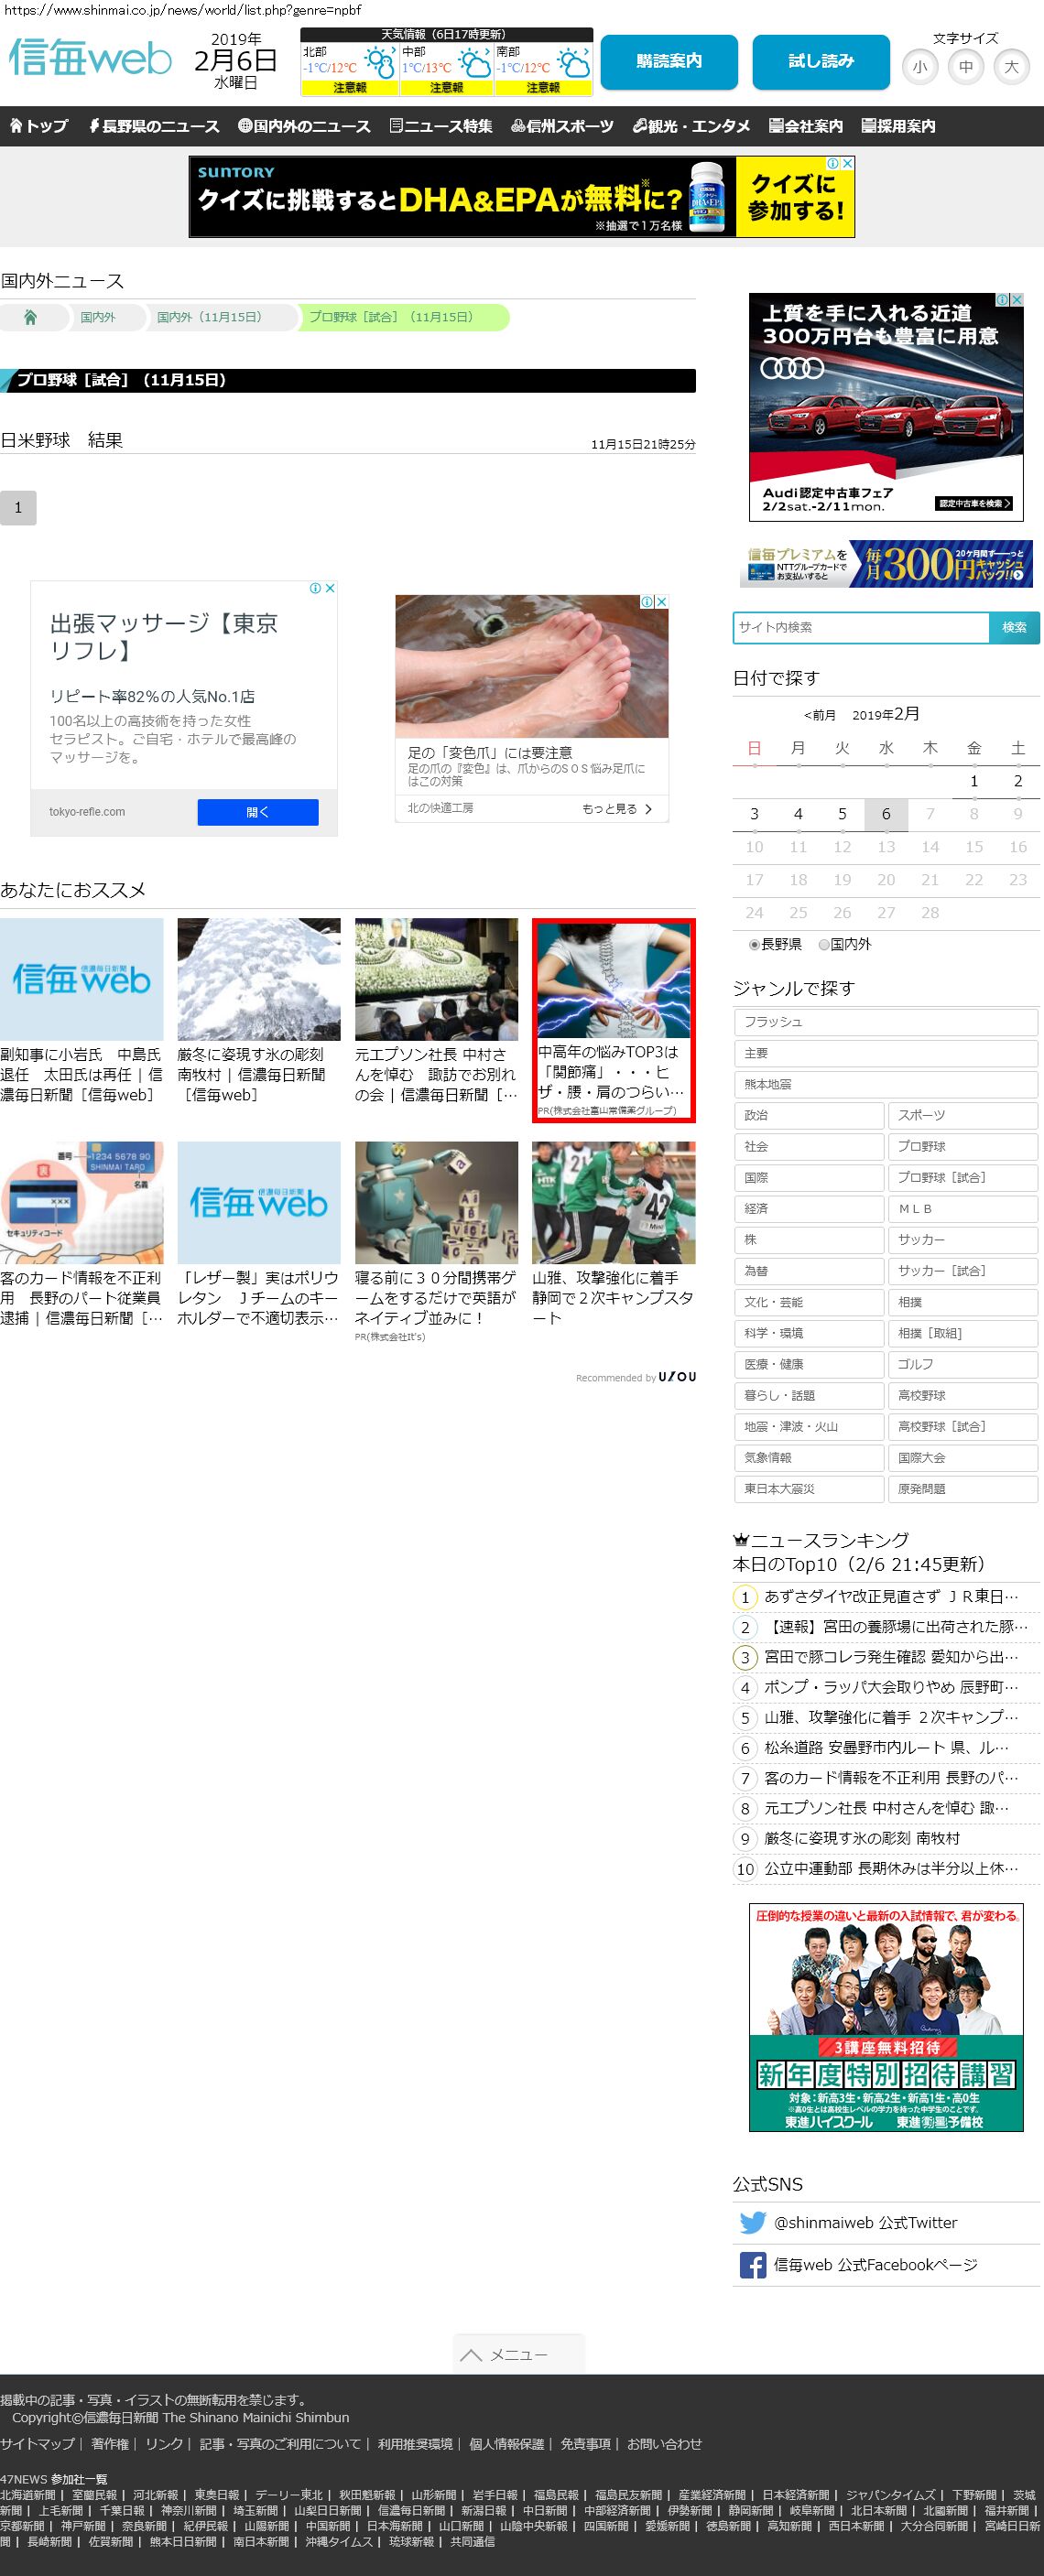1044x2576 pixels.
Task: Open the ice sculpture article thumbnail
Action: pos(258,979)
